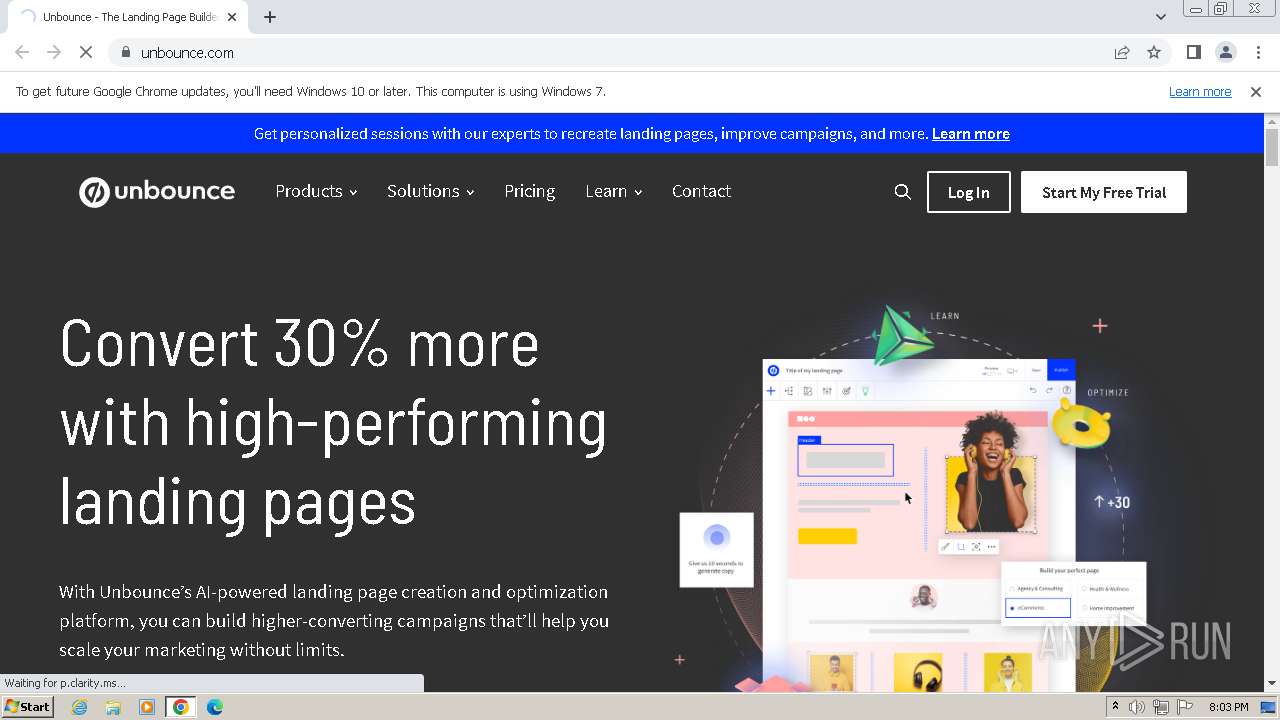Open the Contact page
Viewport: 1280px width, 720px height.
(x=701, y=191)
